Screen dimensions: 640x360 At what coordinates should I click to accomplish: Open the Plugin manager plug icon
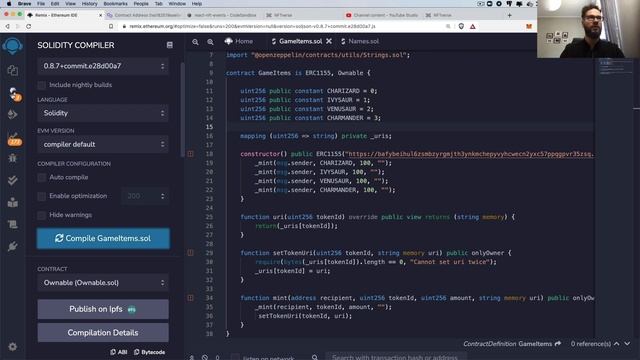[x=13, y=246]
